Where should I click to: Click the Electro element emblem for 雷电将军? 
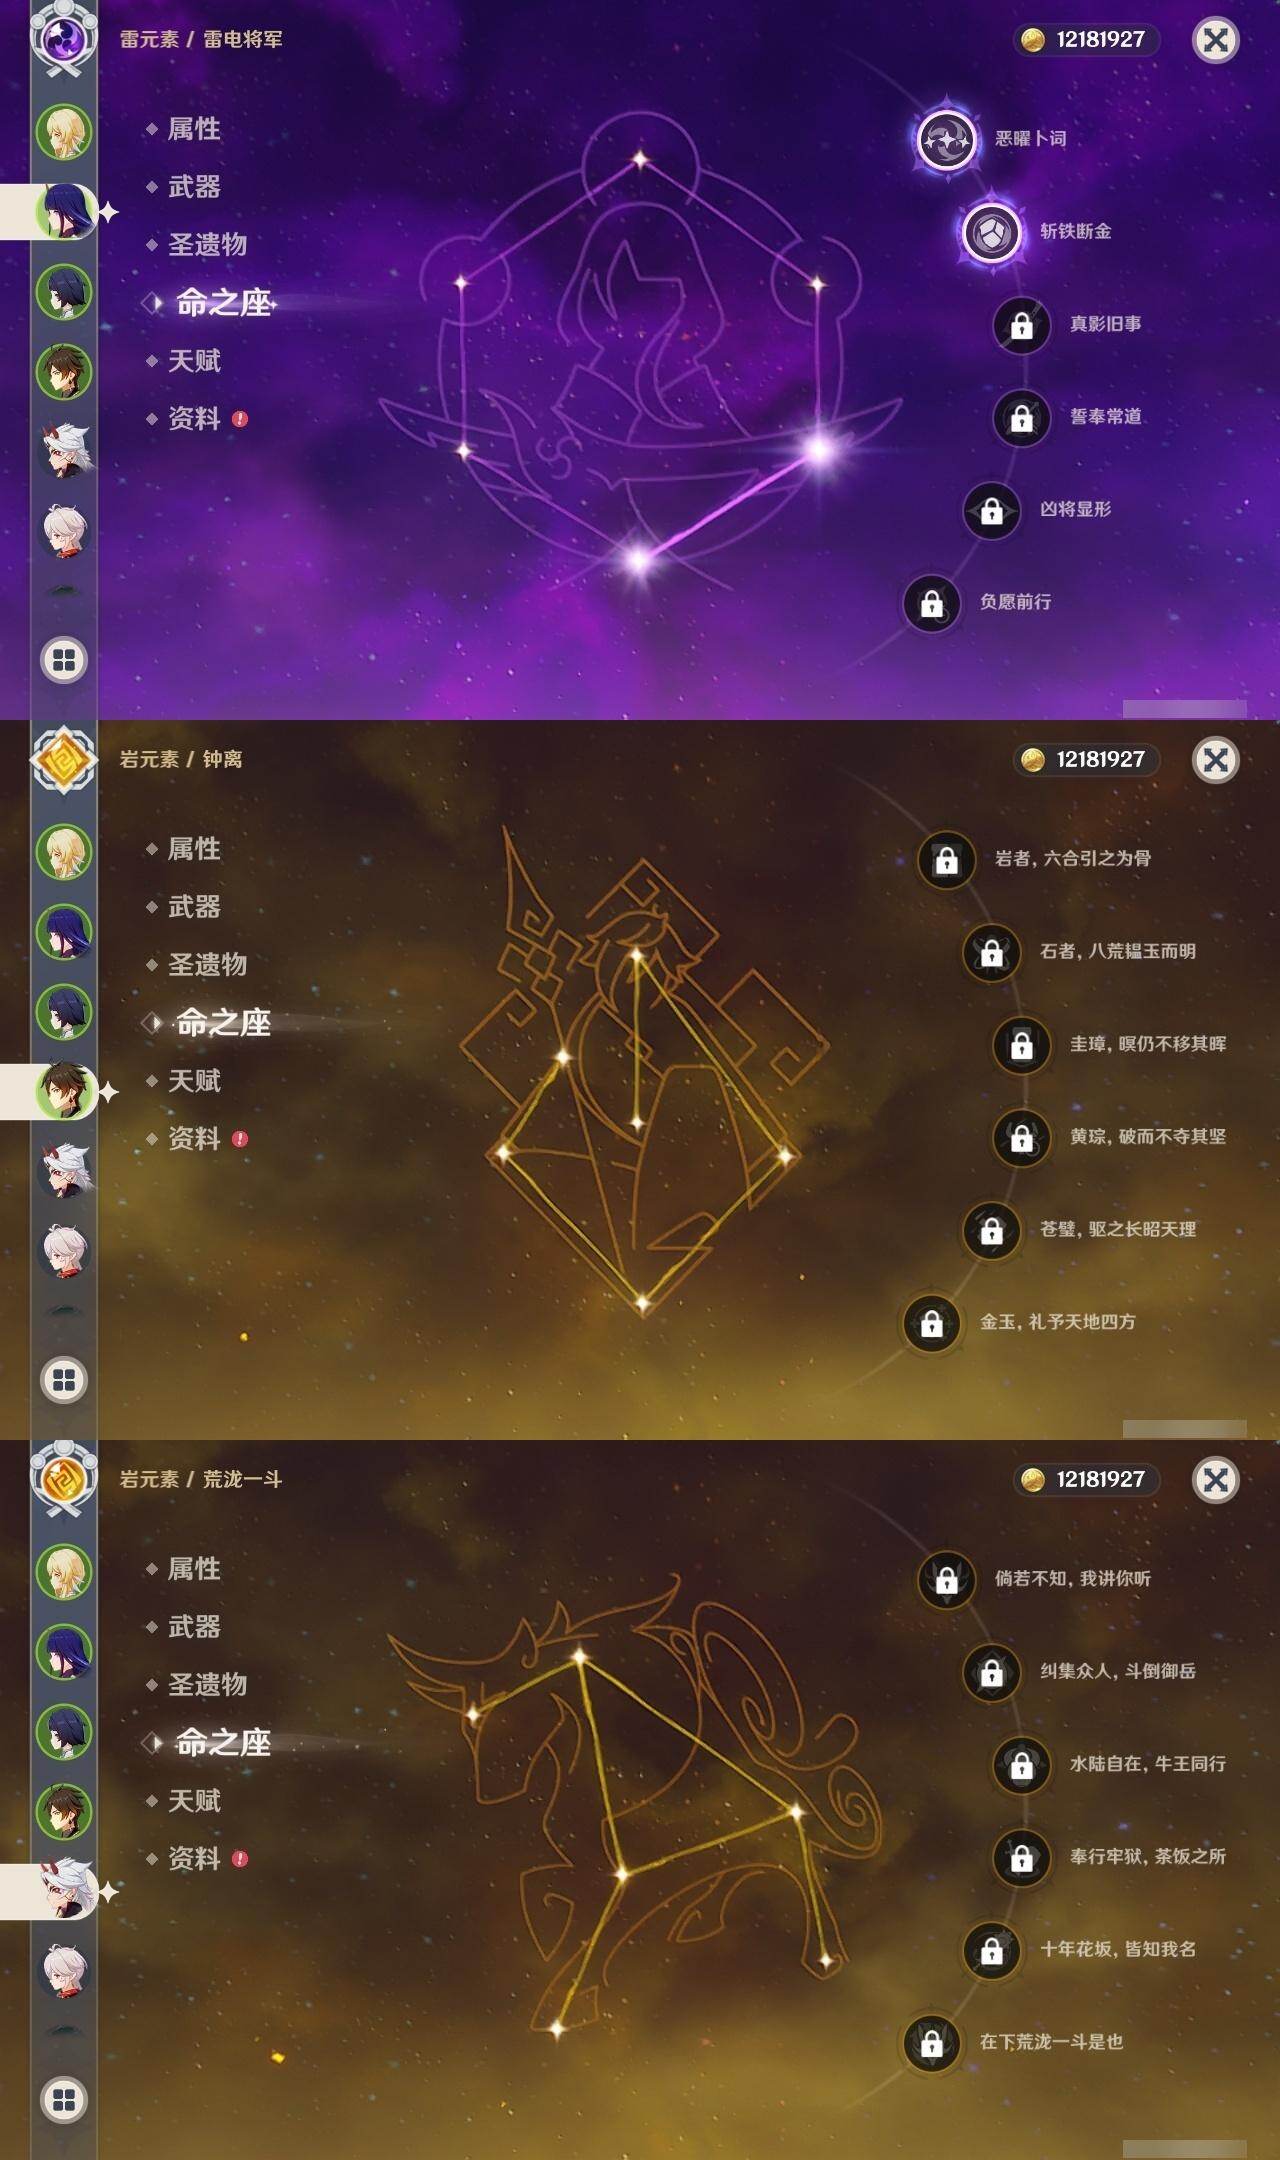coord(64,38)
